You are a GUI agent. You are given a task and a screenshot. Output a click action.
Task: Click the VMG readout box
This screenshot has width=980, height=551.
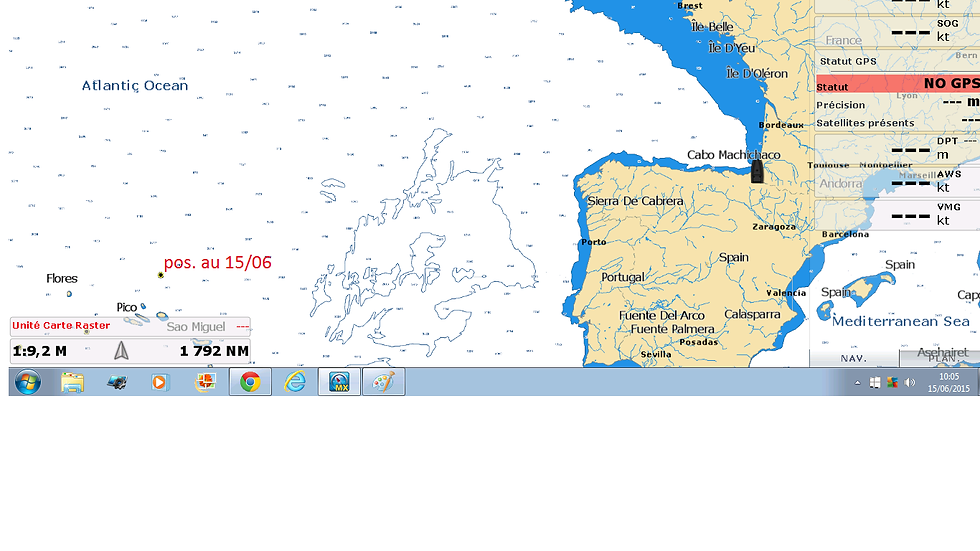pos(898,214)
